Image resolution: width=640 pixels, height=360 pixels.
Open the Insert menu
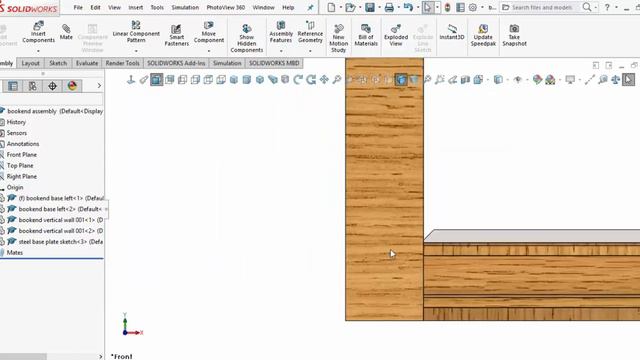(136, 7)
